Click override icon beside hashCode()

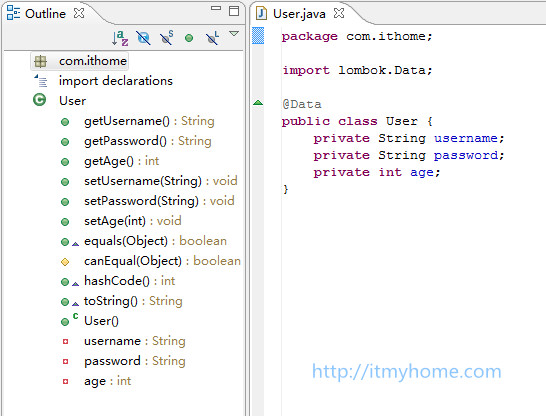75,284
